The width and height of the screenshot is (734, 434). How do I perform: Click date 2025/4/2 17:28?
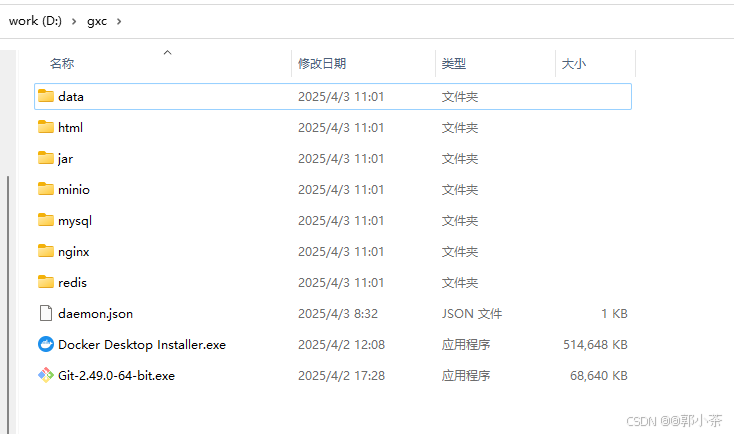341,375
